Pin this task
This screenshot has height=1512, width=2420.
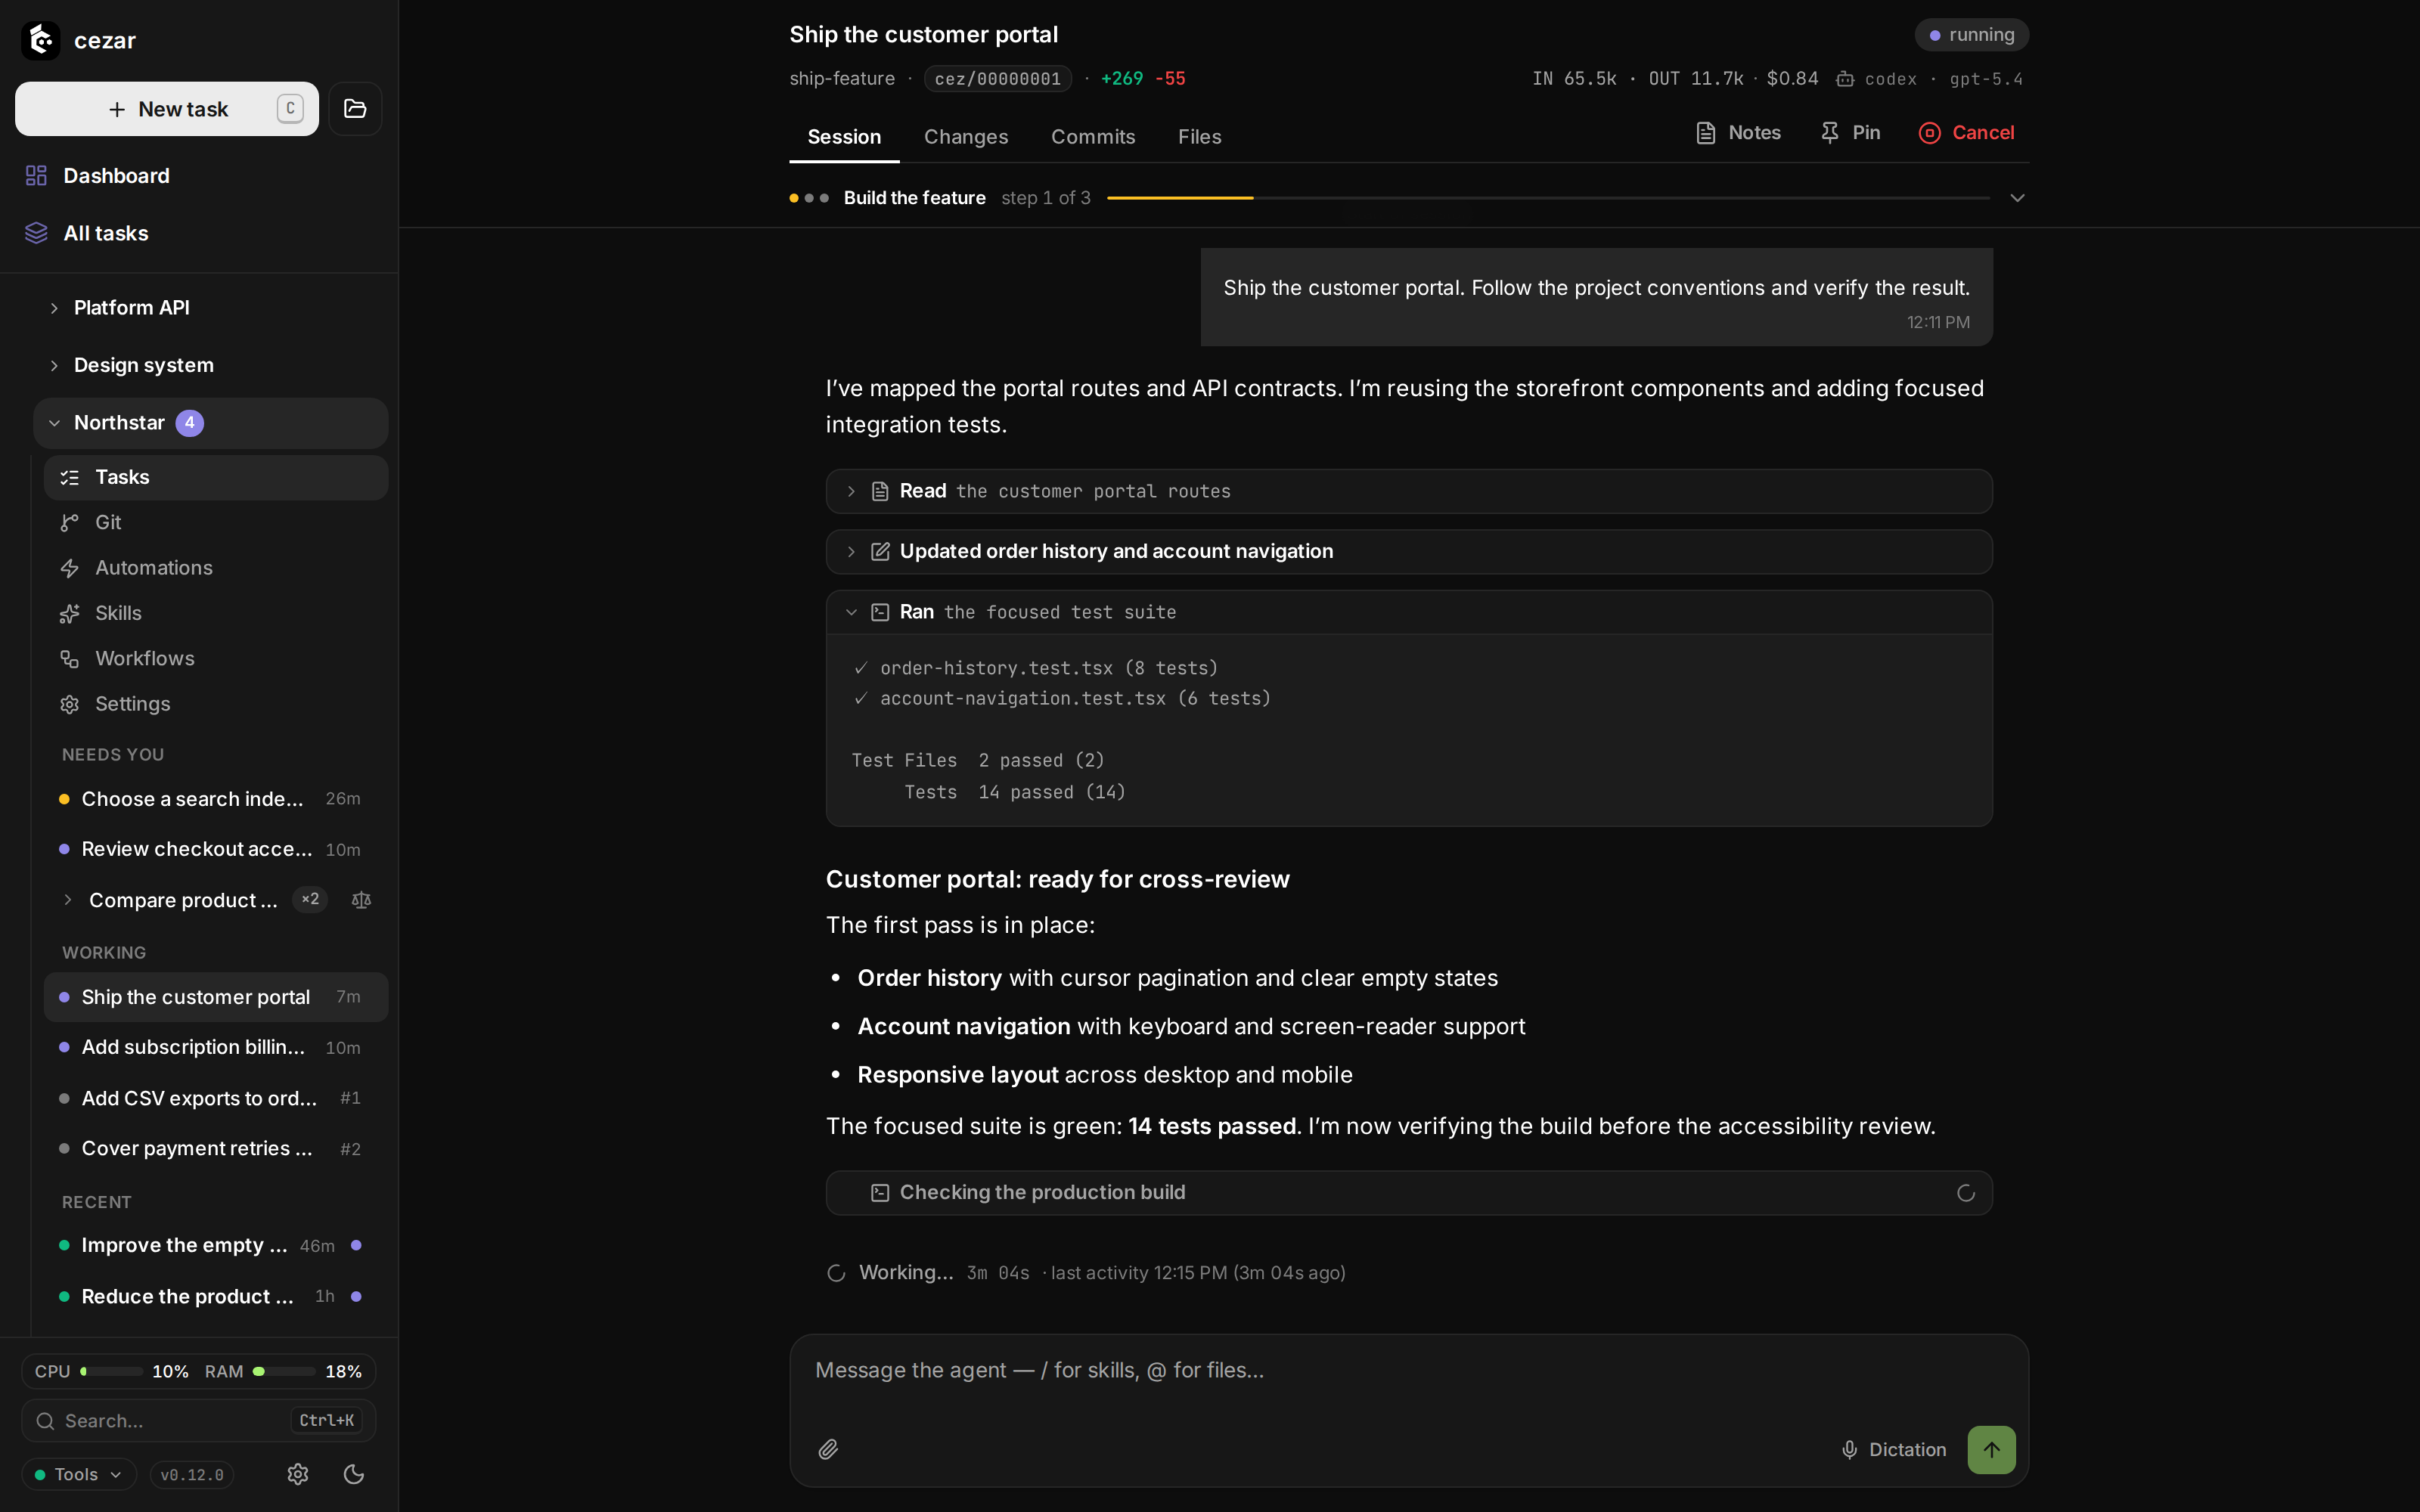pos(1851,133)
